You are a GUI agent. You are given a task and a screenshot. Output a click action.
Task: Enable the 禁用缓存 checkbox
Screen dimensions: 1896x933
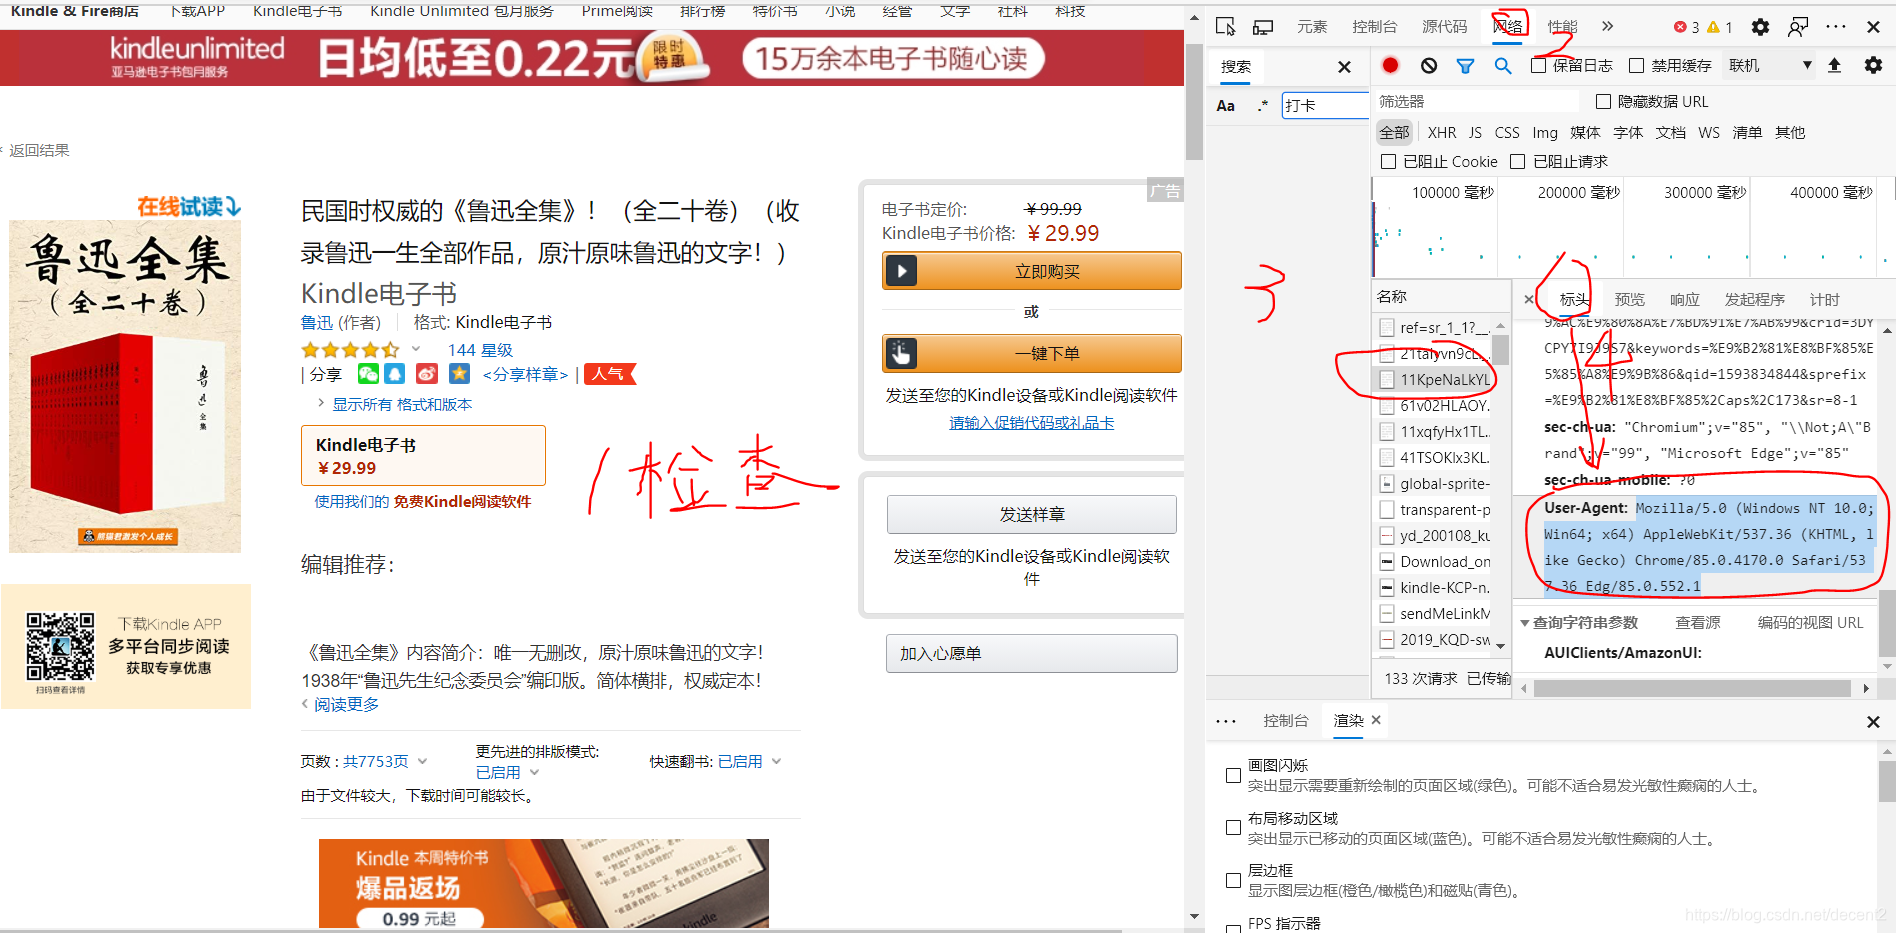1636,66
